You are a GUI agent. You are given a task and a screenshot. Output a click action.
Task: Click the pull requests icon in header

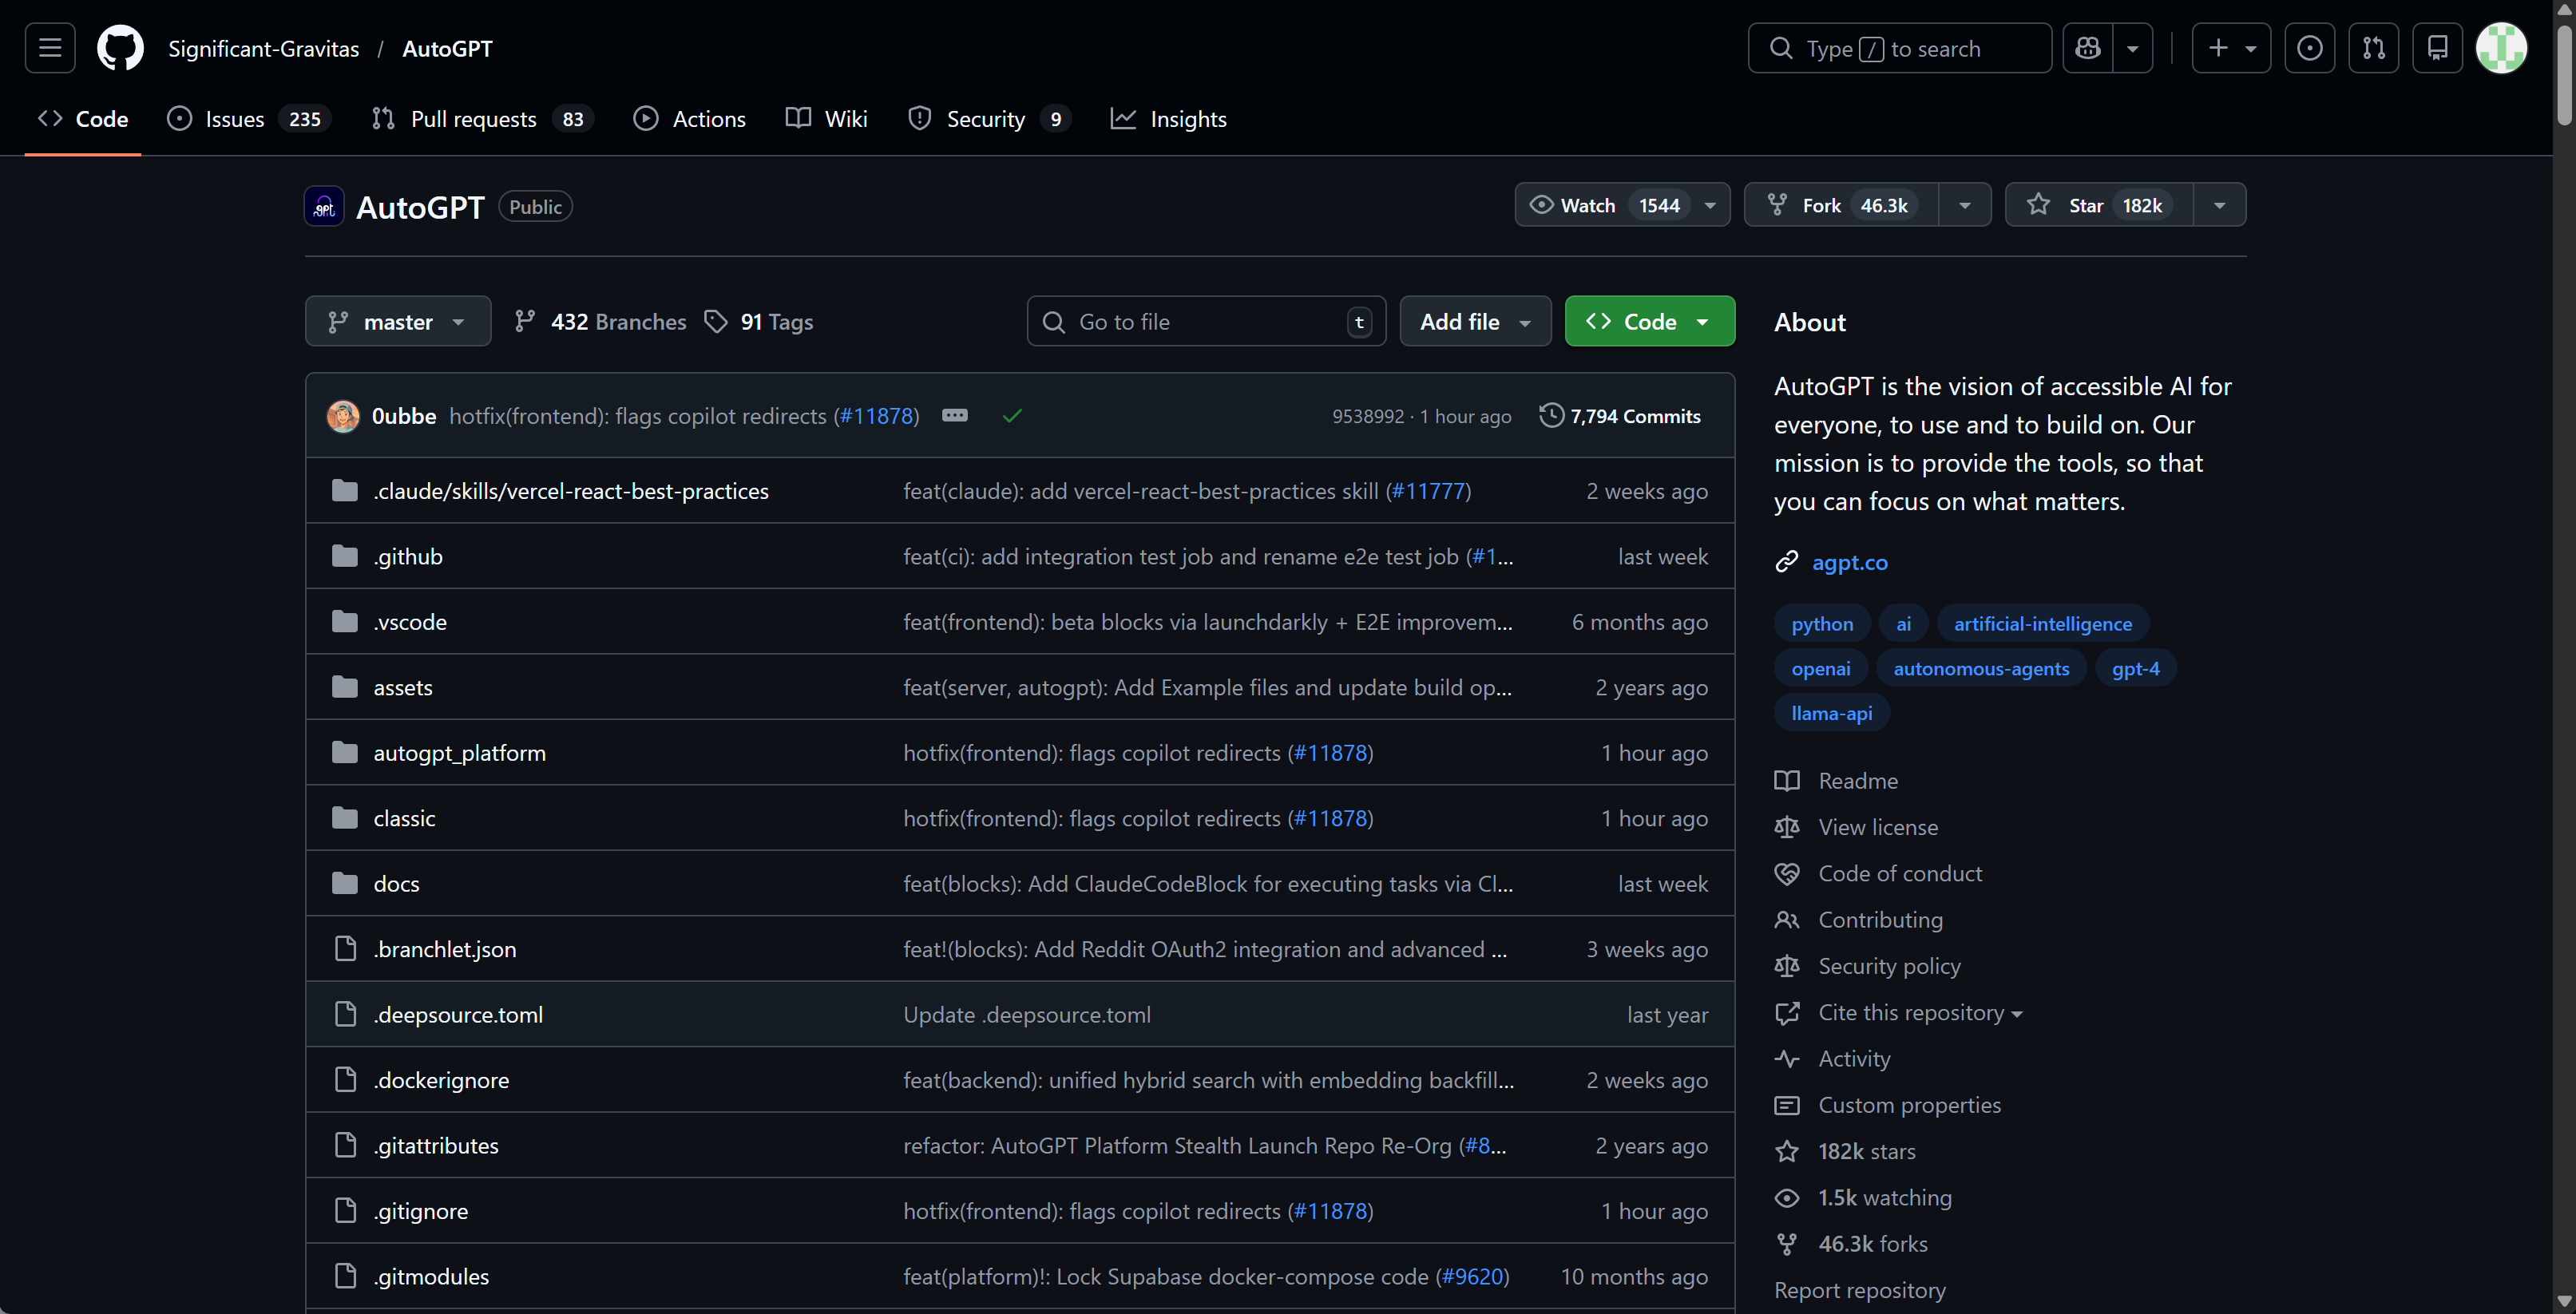coord(2373,48)
